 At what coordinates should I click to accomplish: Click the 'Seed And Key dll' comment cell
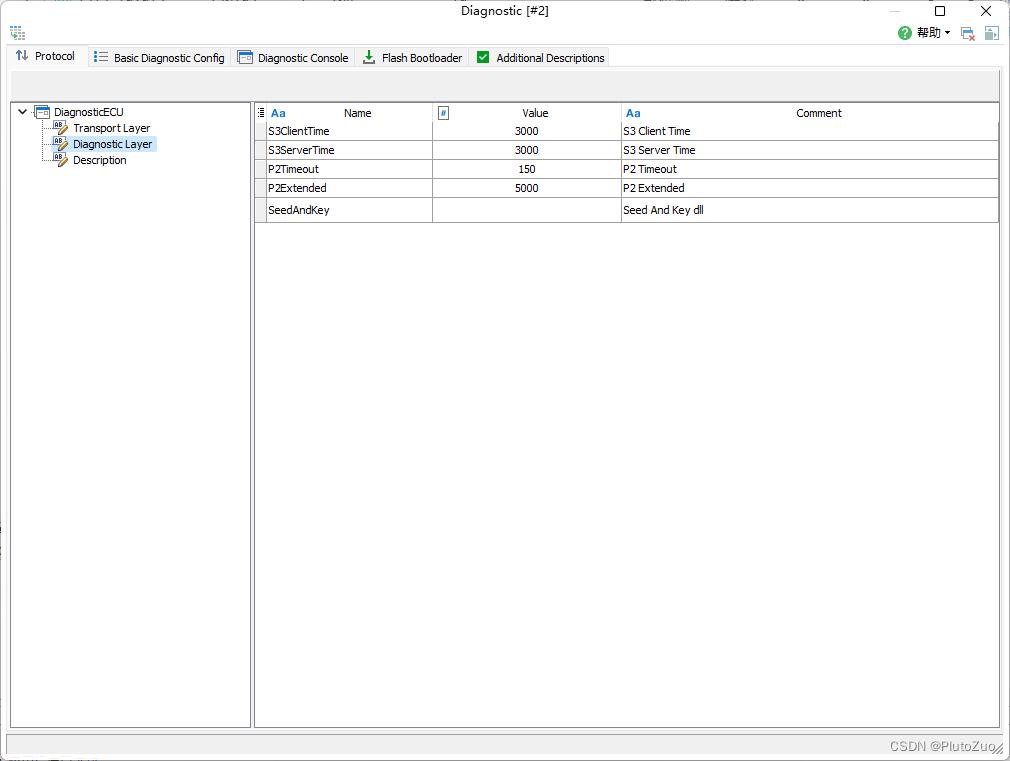810,210
